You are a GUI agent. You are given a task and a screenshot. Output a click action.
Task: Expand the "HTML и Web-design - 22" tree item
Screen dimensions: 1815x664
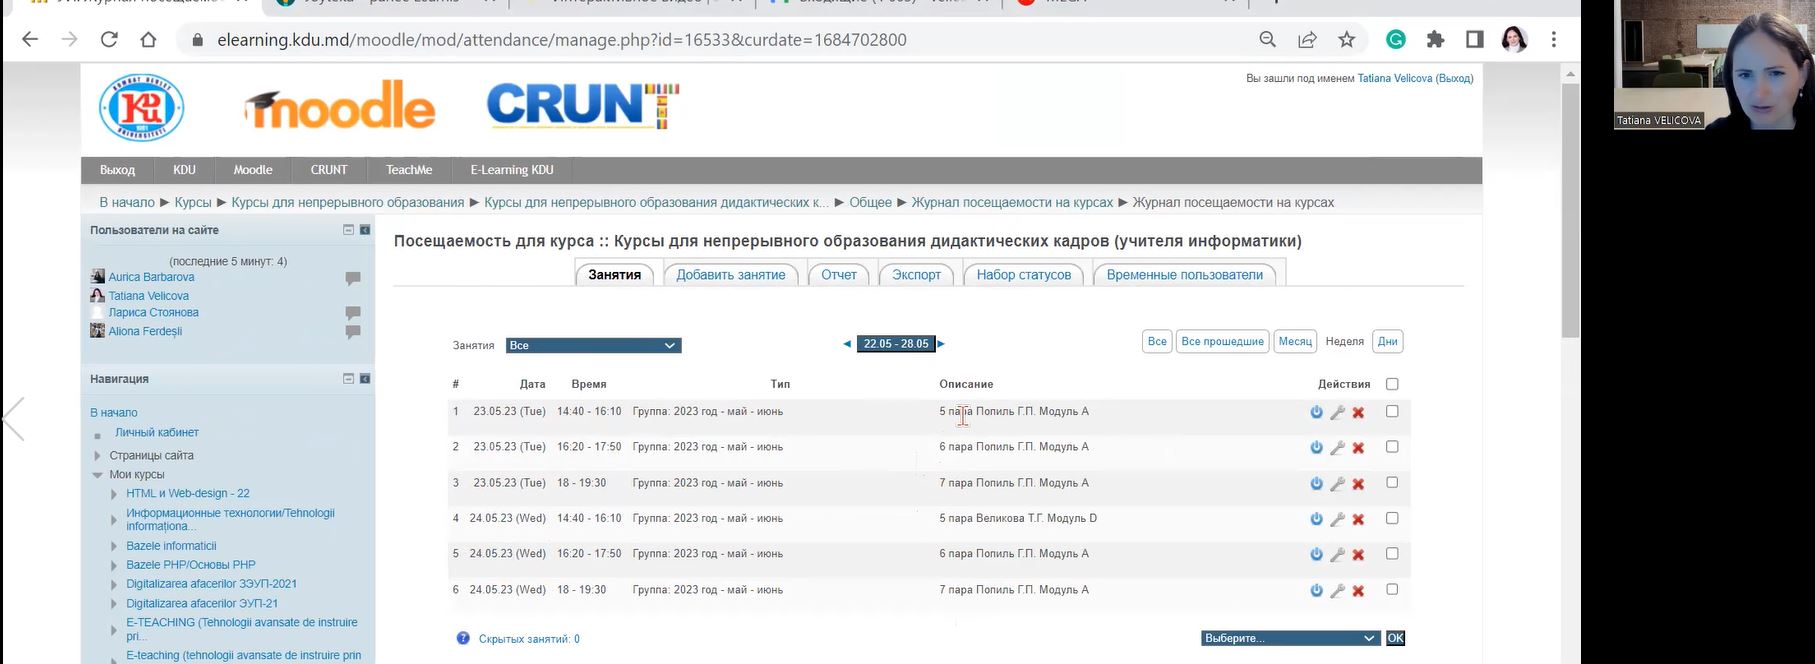(114, 494)
